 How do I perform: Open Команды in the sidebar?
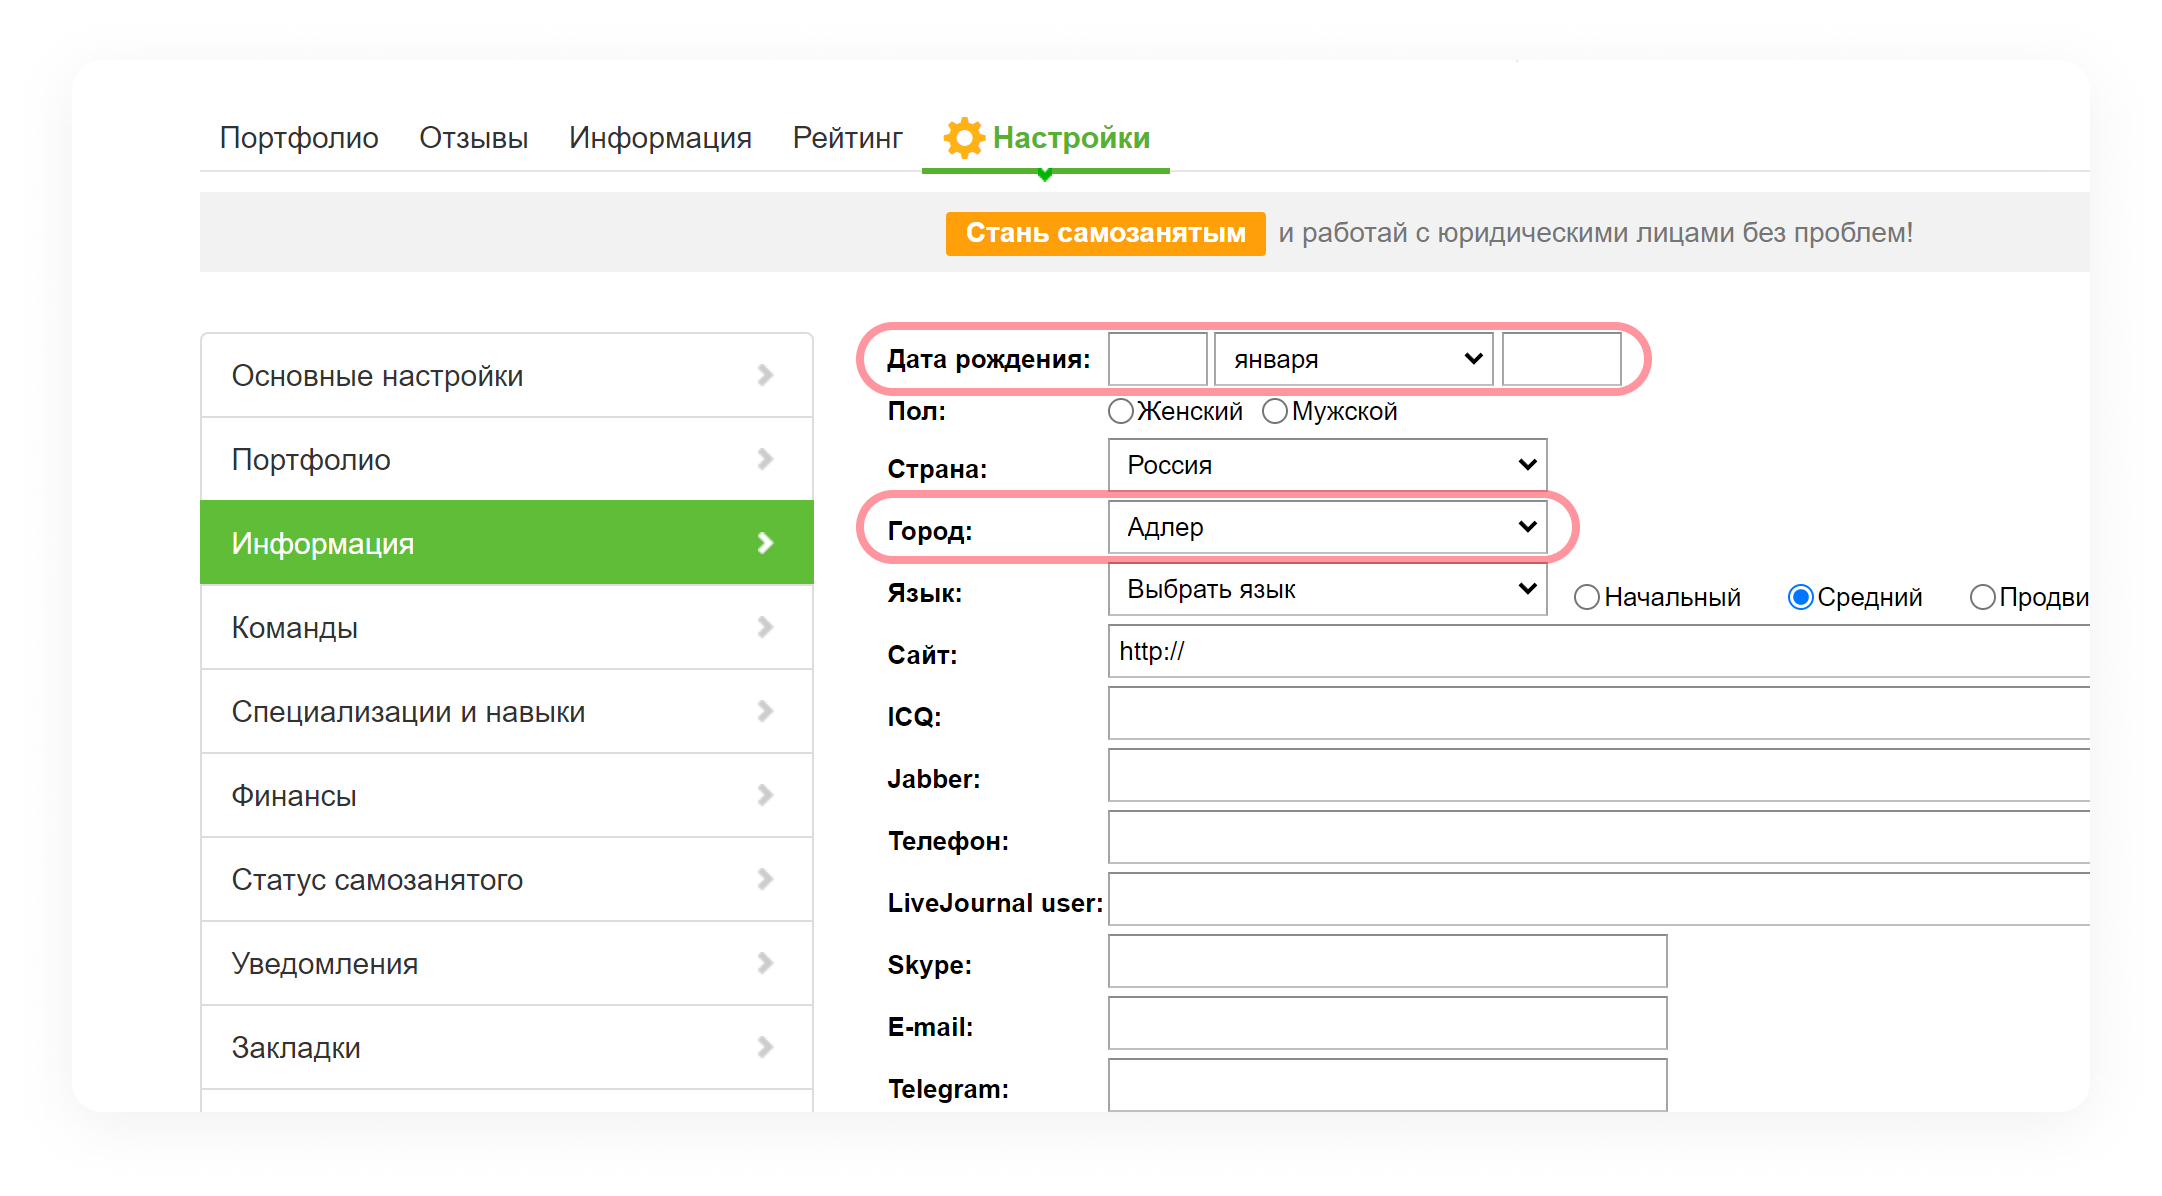click(507, 627)
